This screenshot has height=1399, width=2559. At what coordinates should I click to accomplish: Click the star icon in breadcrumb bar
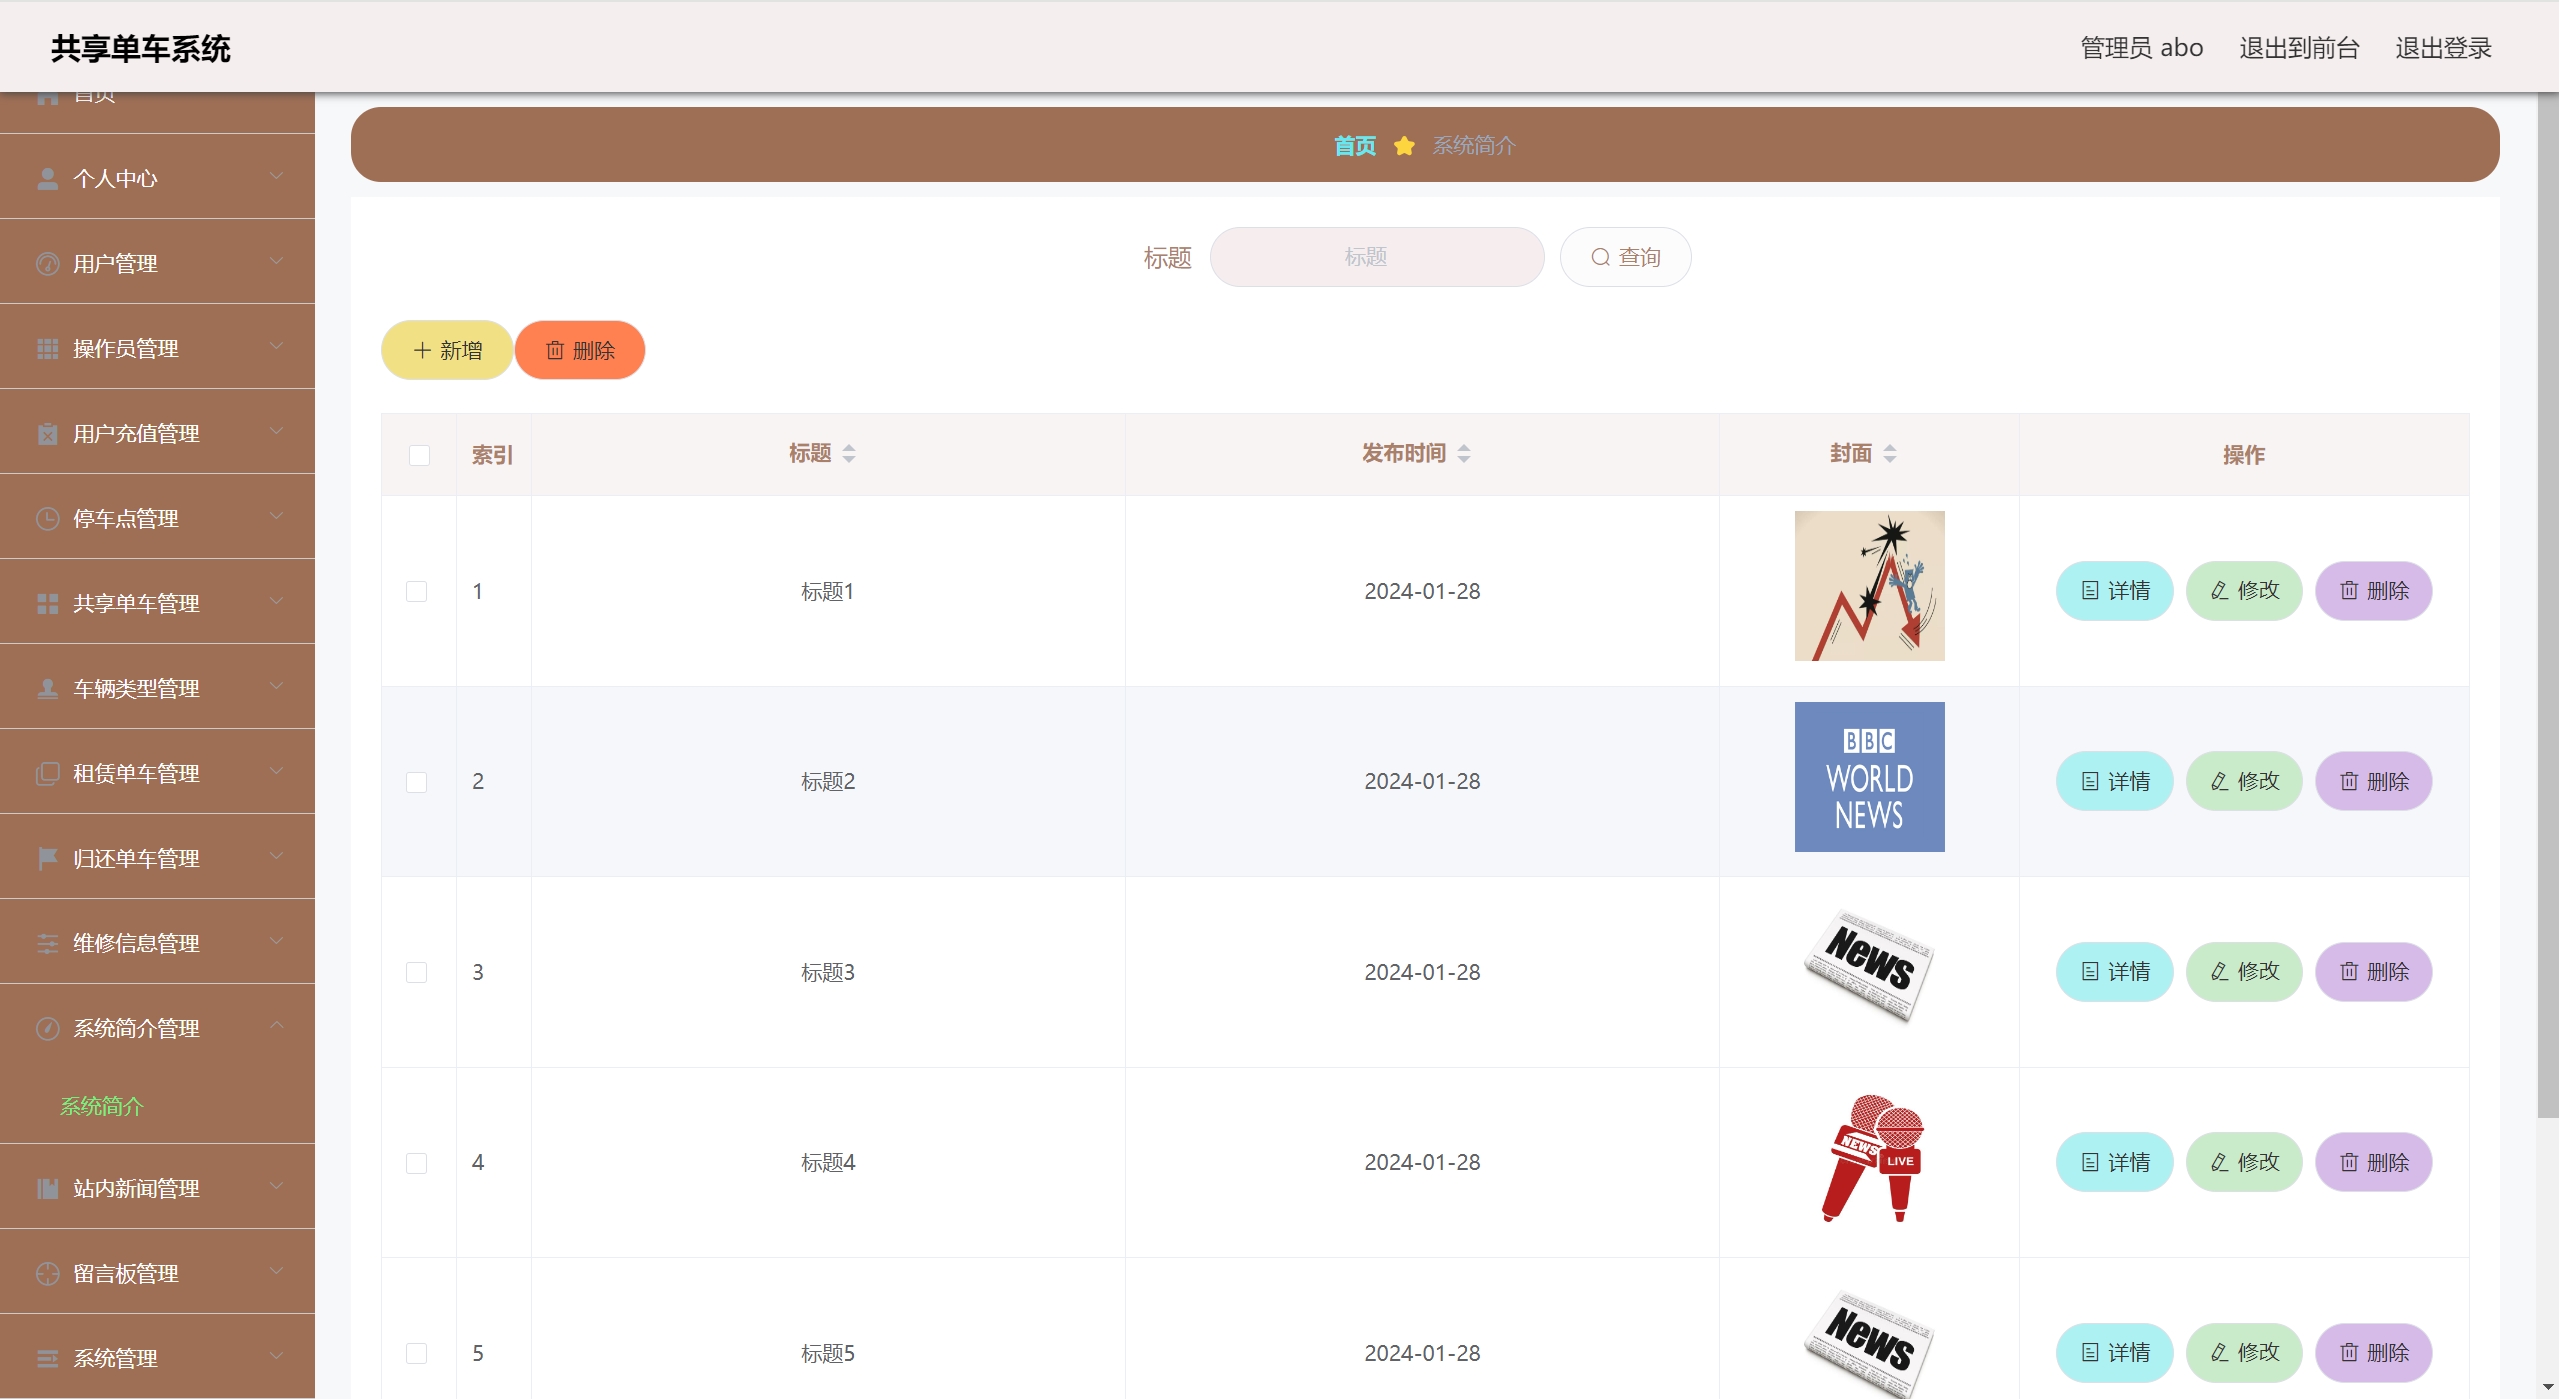click(x=1404, y=146)
